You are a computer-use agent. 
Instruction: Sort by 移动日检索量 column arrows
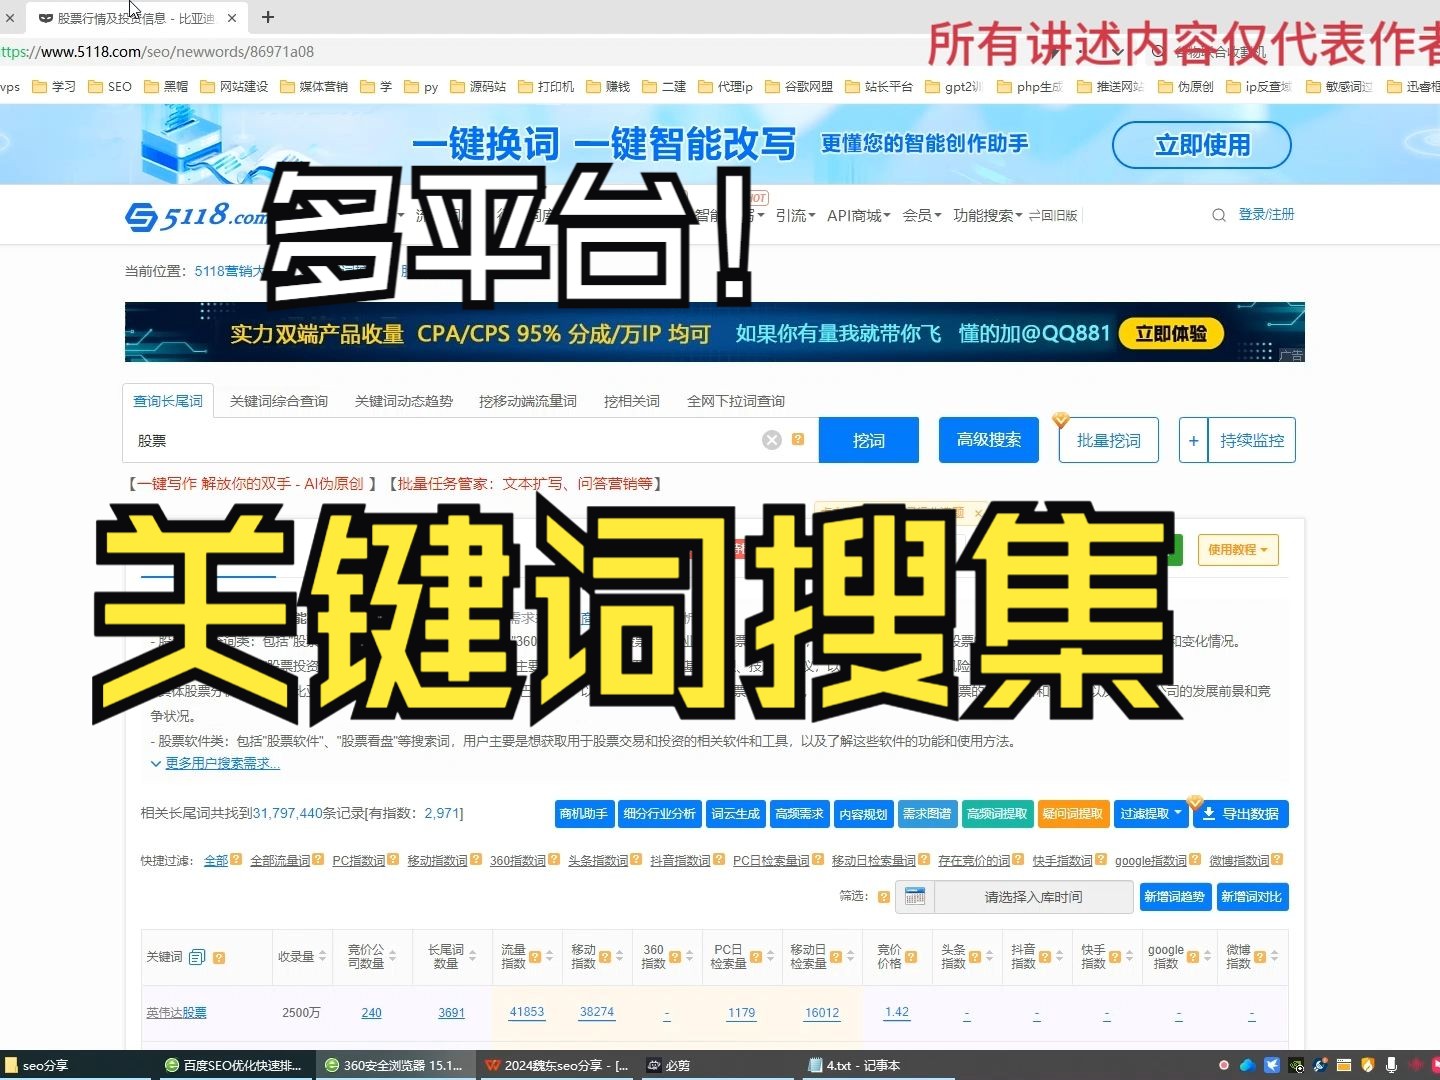pos(850,957)
